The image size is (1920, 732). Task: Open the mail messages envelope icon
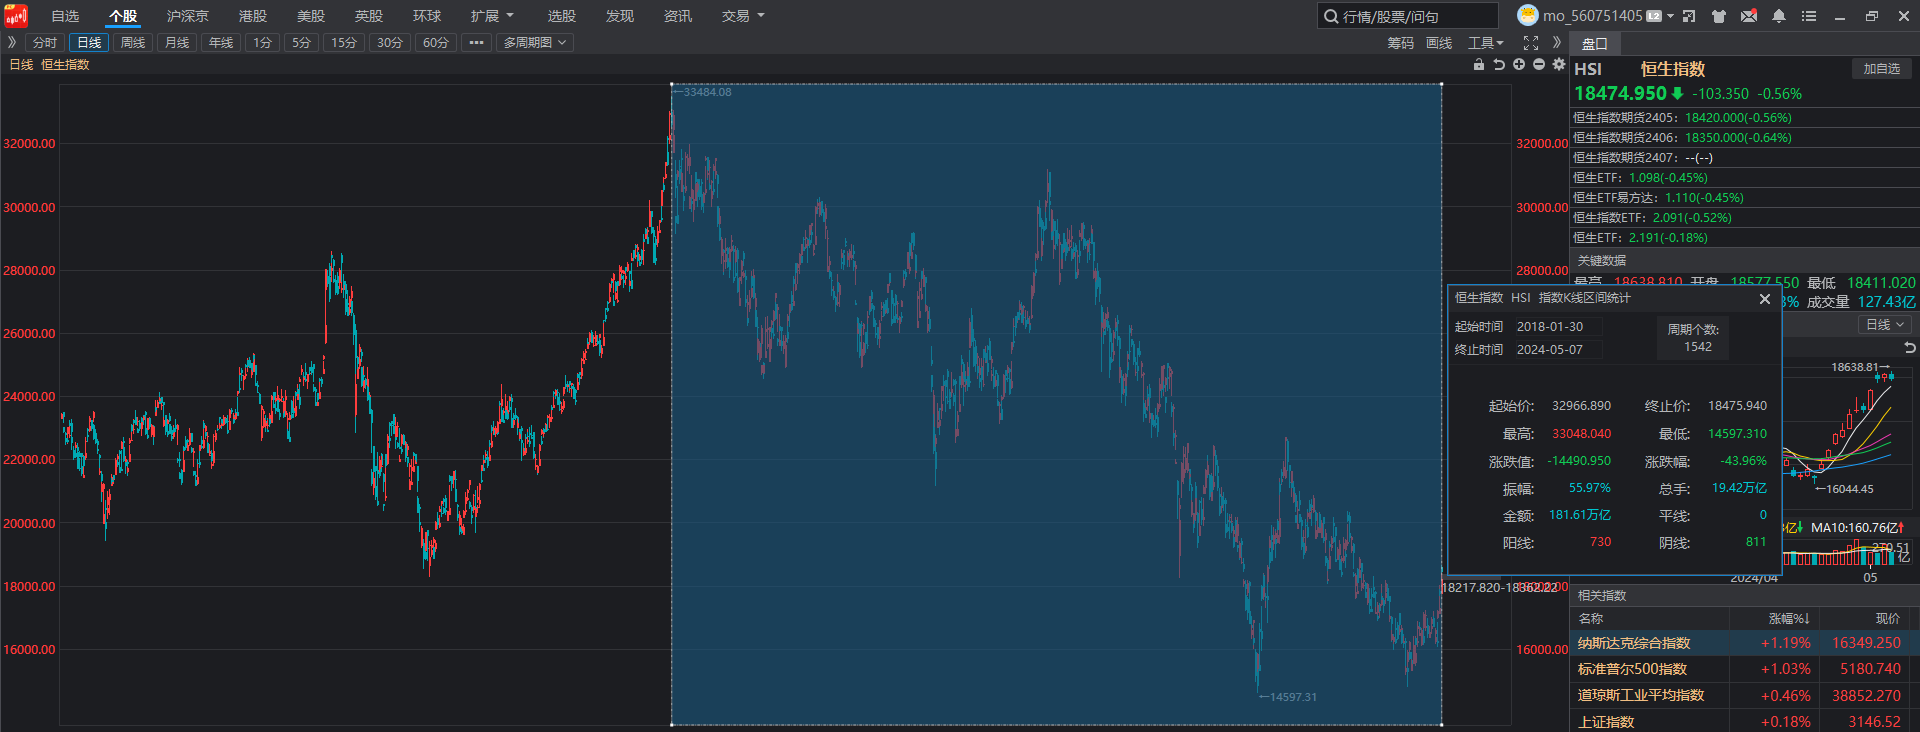(1749, 16)
